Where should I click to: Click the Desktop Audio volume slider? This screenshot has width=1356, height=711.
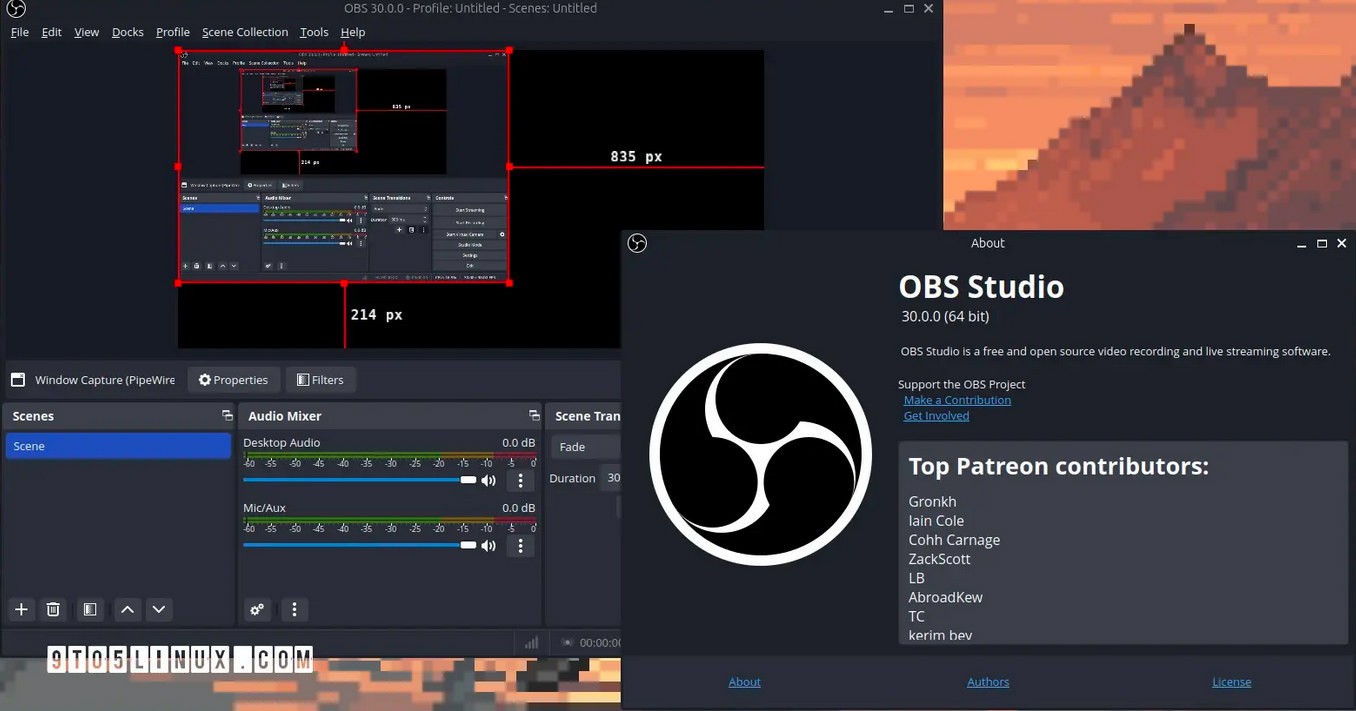click(x=360, y=480)
